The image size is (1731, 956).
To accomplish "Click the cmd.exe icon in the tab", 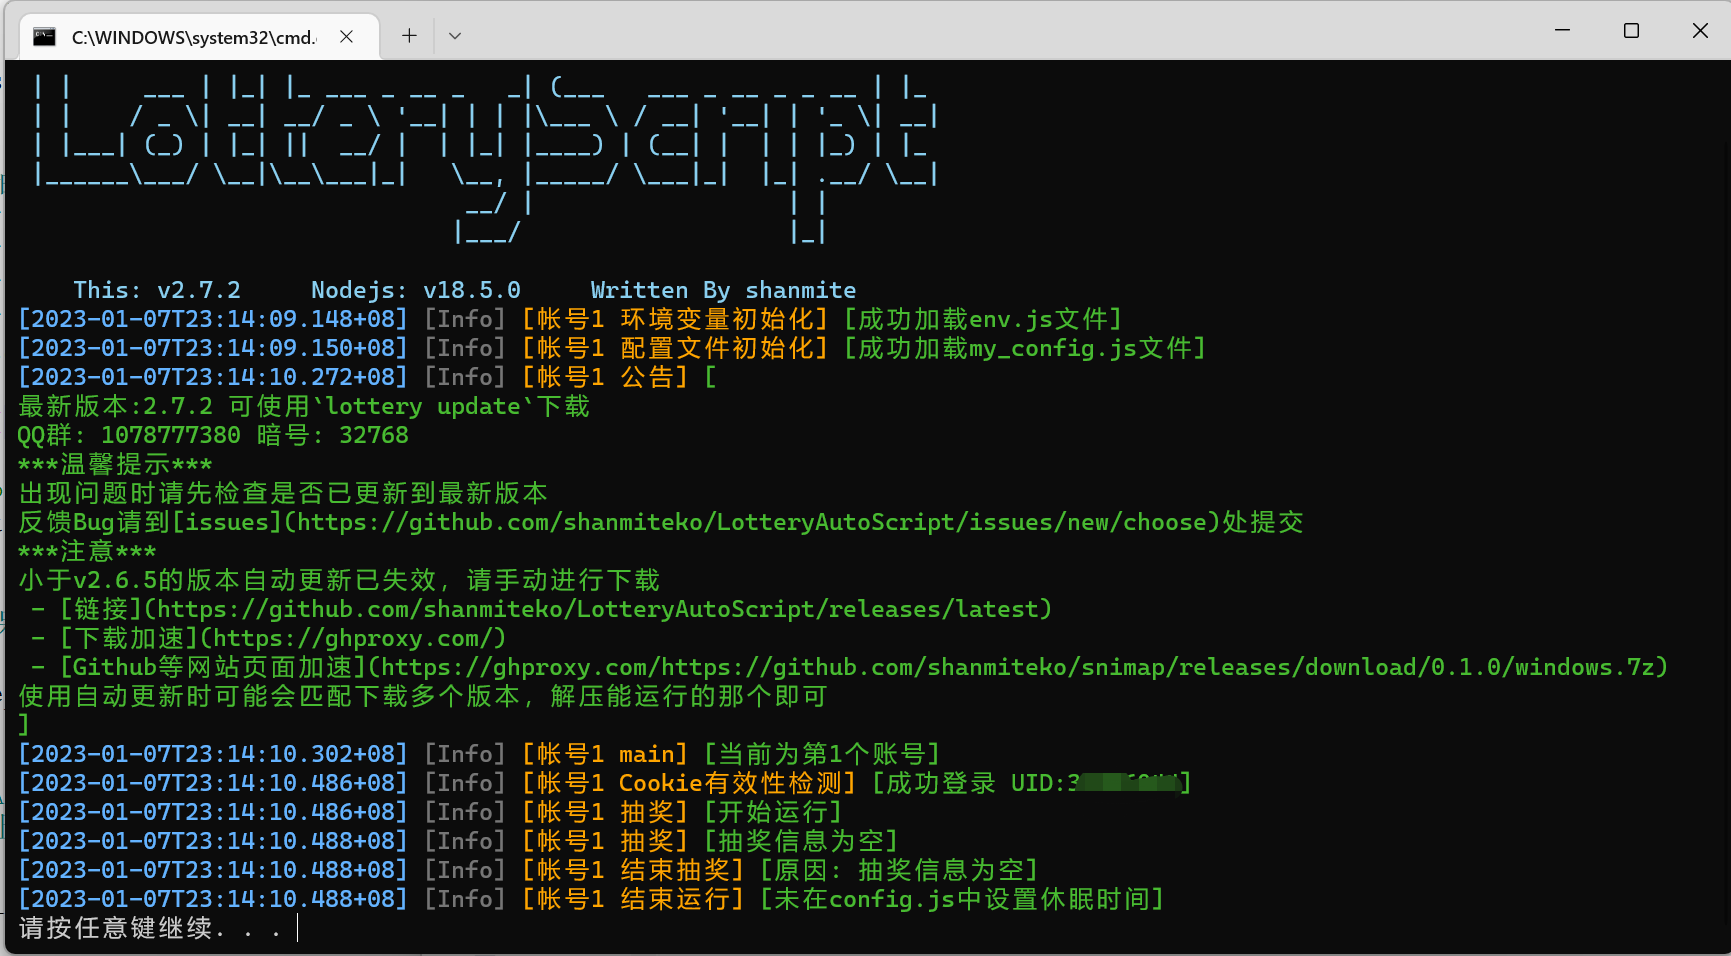I will click(x=44, y=36).
